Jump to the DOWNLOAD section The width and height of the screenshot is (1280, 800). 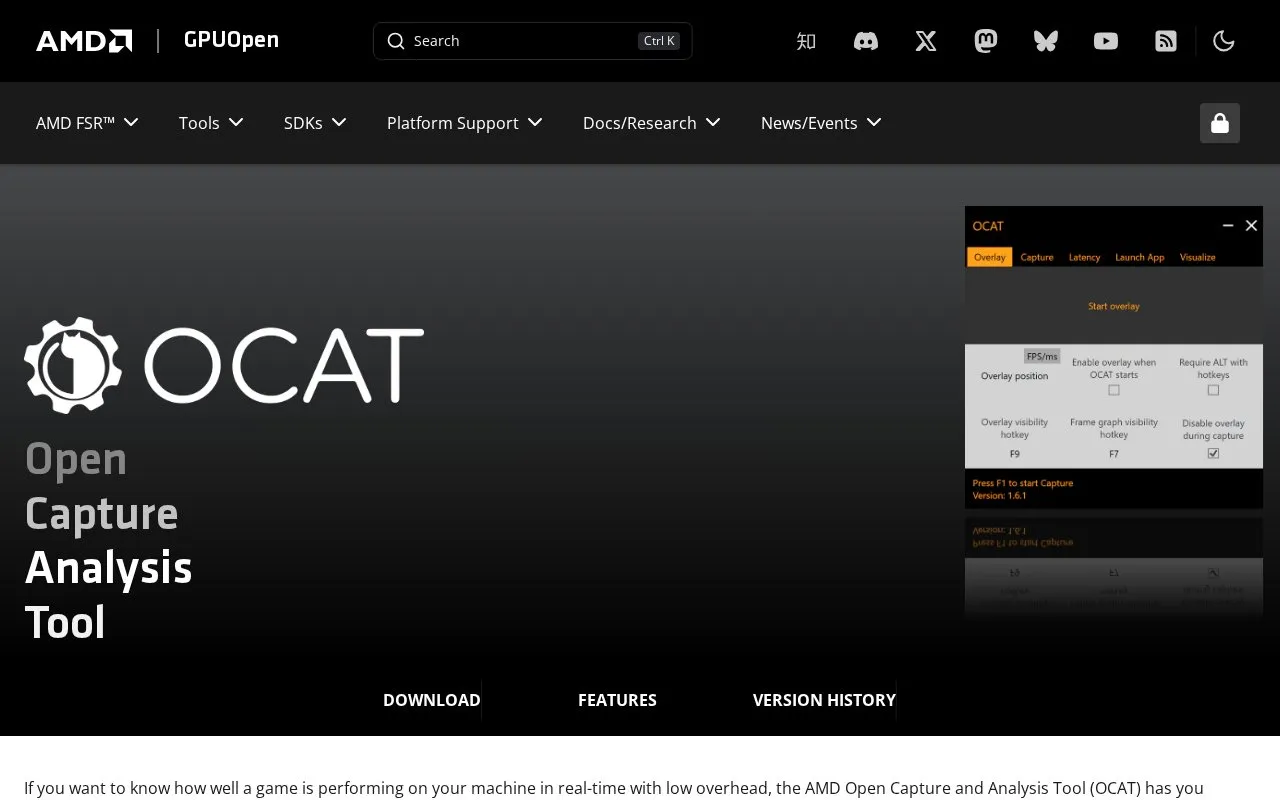pos(432,700)
